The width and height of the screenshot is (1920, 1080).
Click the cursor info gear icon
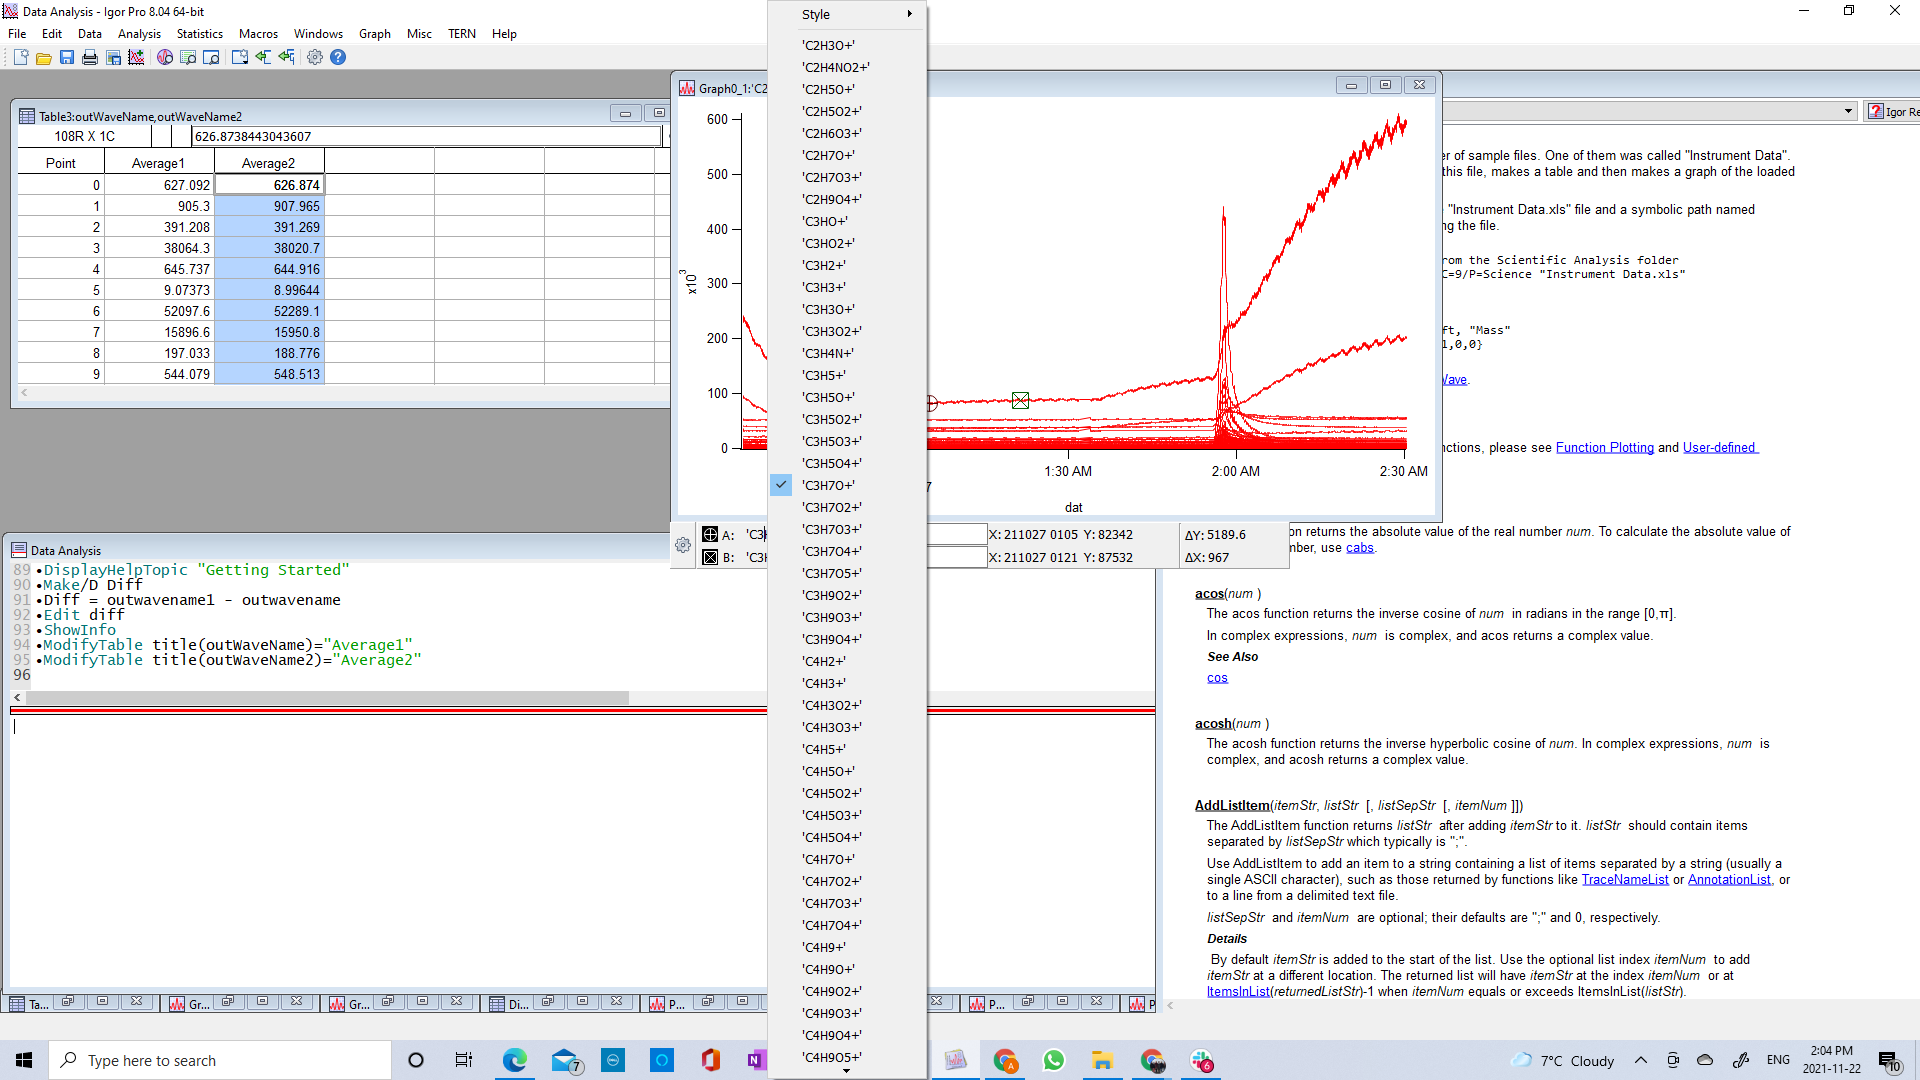point(683,545)
